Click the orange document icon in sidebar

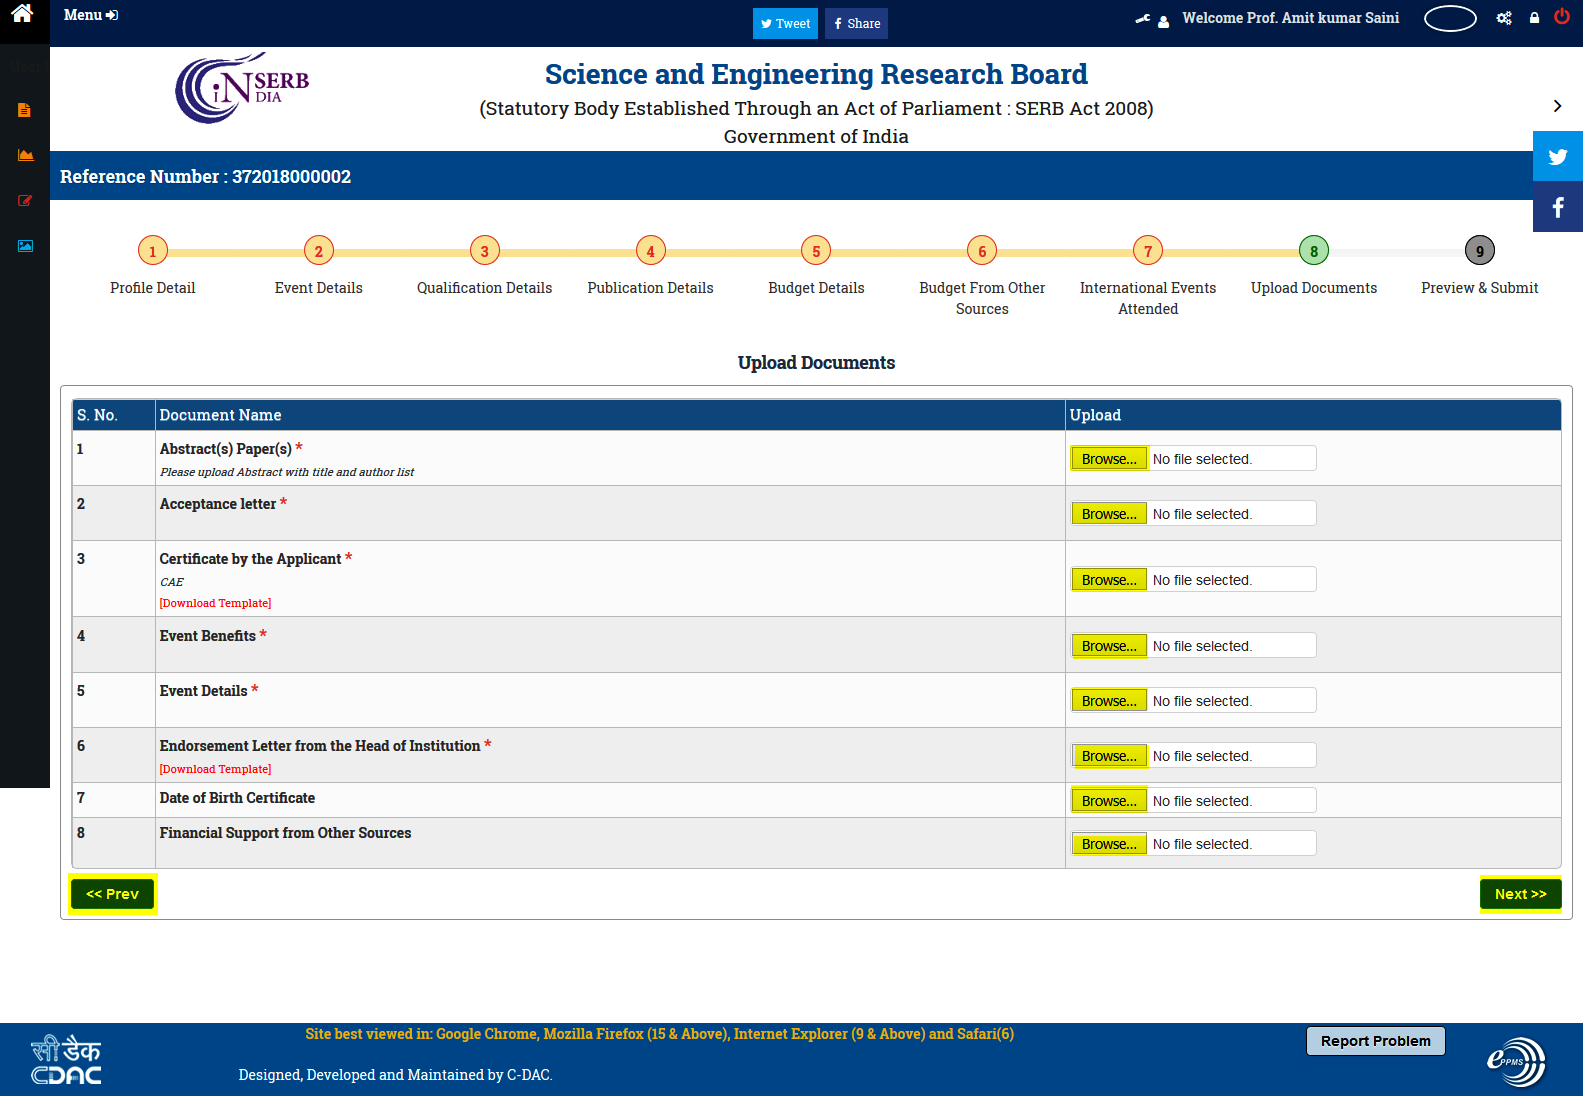(25, 110)
